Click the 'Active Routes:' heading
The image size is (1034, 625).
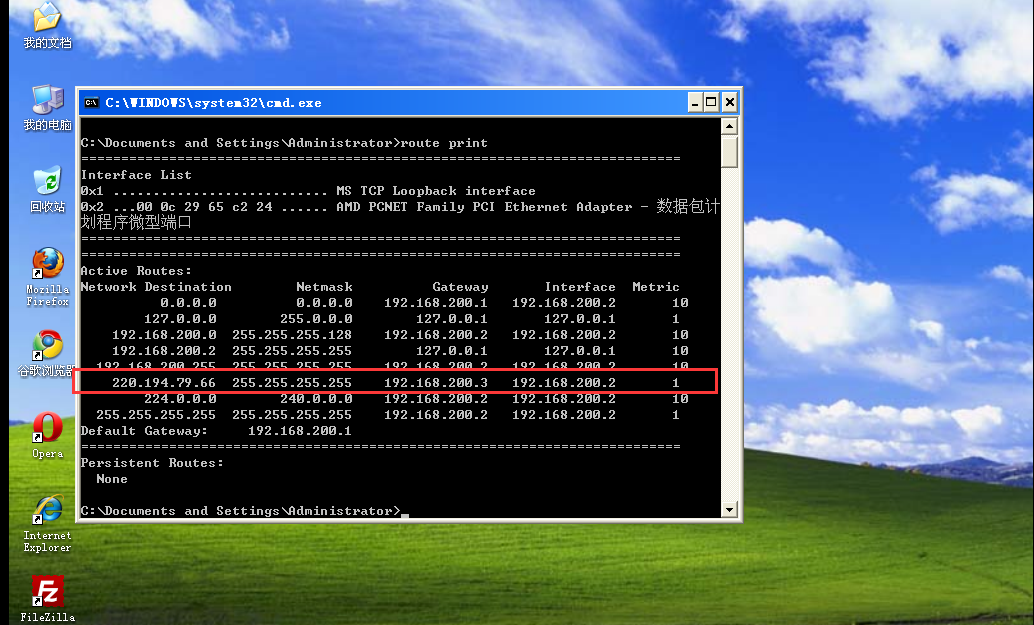(x=136, y=271)
